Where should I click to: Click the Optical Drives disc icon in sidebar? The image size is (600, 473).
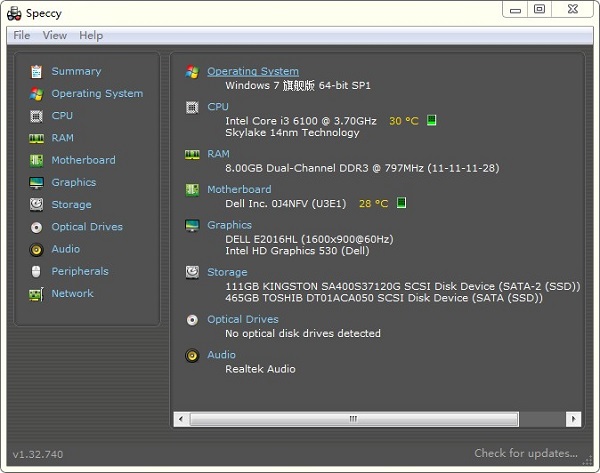pos(36,227)
